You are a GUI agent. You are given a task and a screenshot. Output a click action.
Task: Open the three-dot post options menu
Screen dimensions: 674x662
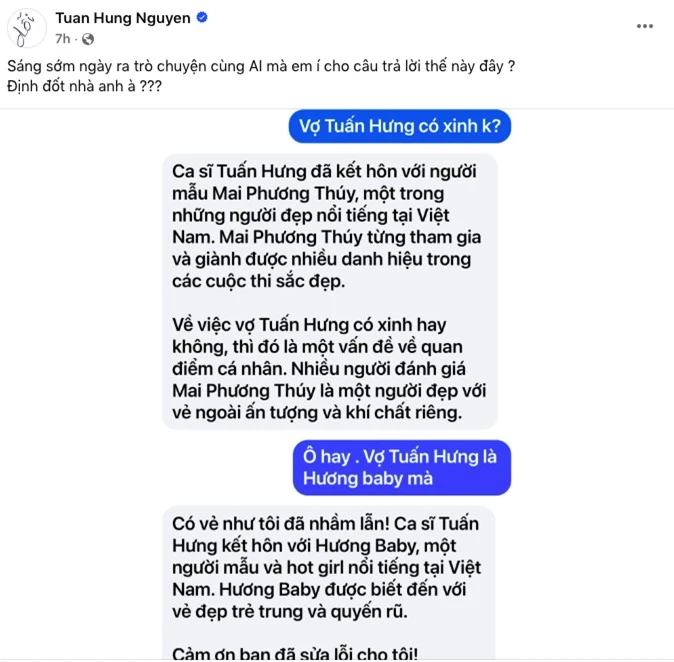tap(645, 26)
